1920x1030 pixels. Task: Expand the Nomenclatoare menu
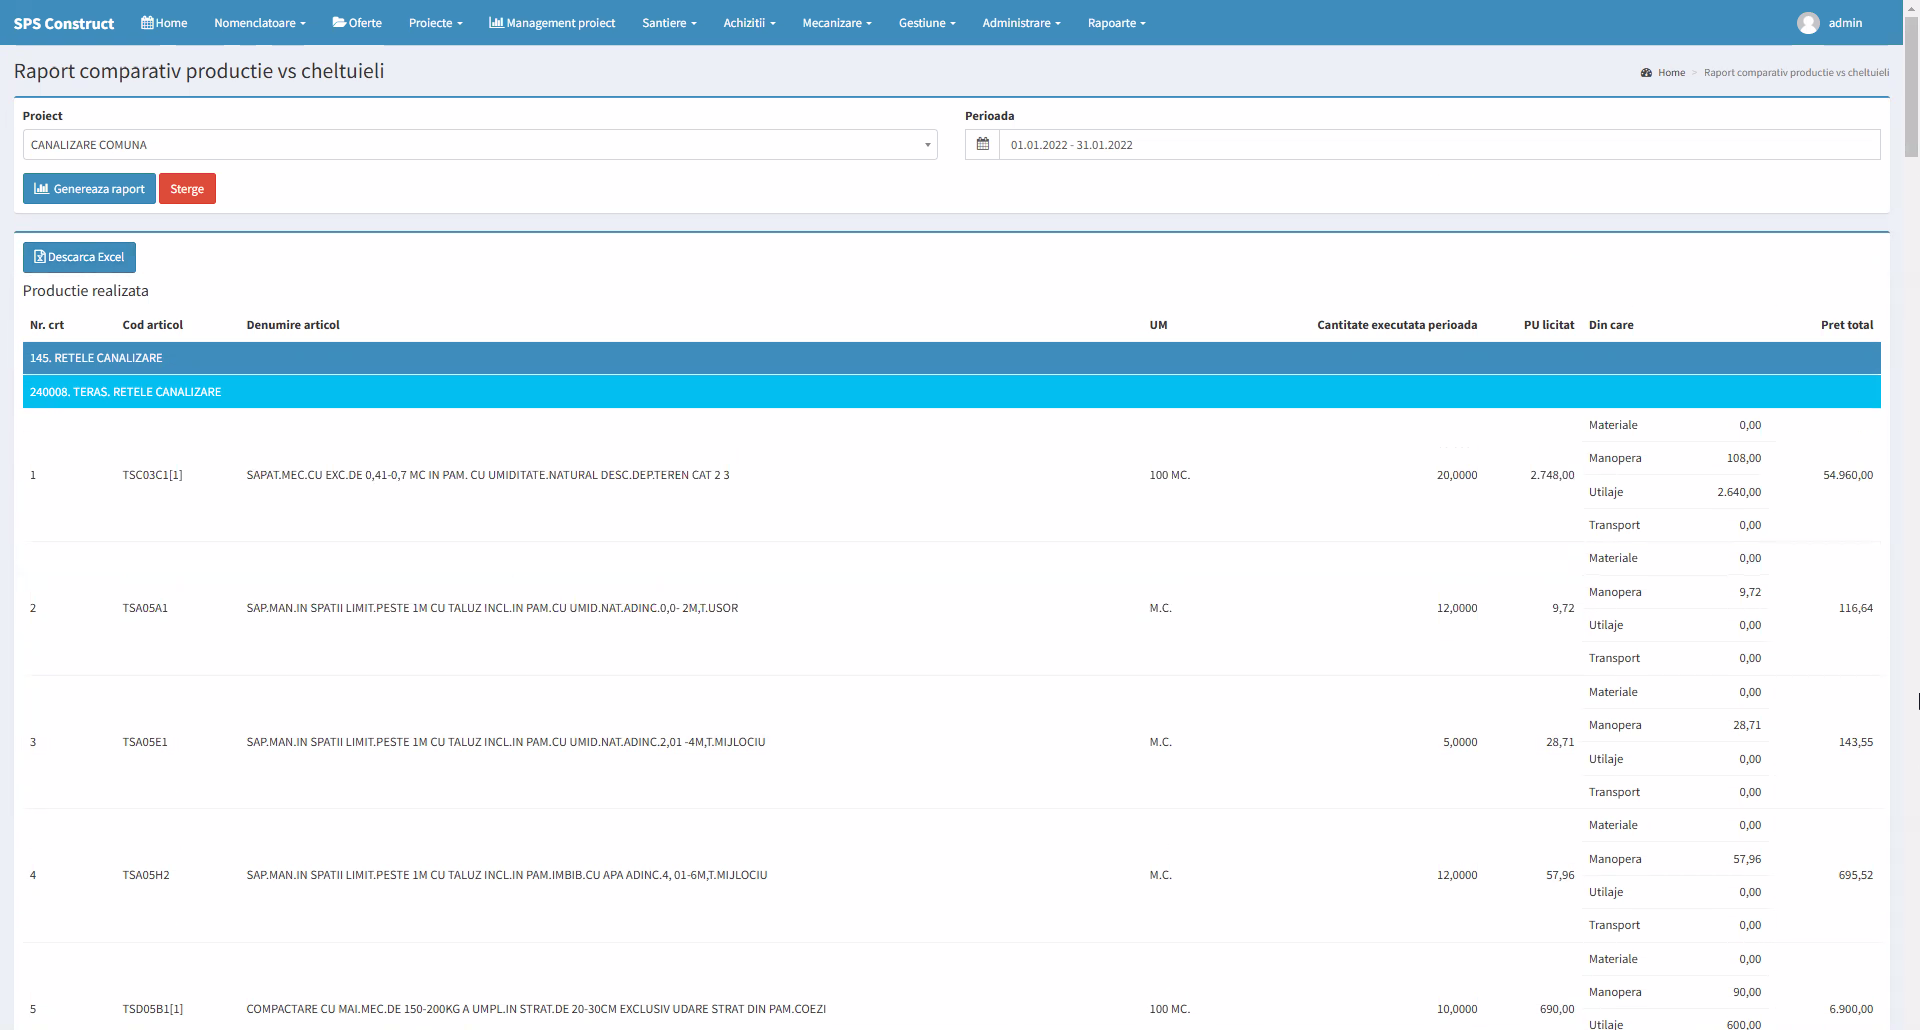coord(259,23)
